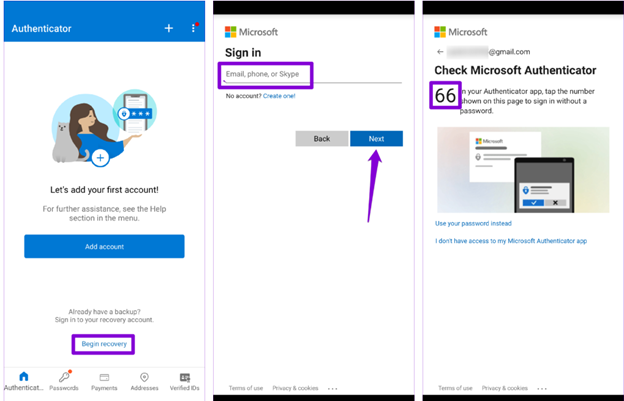Tap the plus icon to add account
The image size is (624, 401).
[x=169, y=29]
